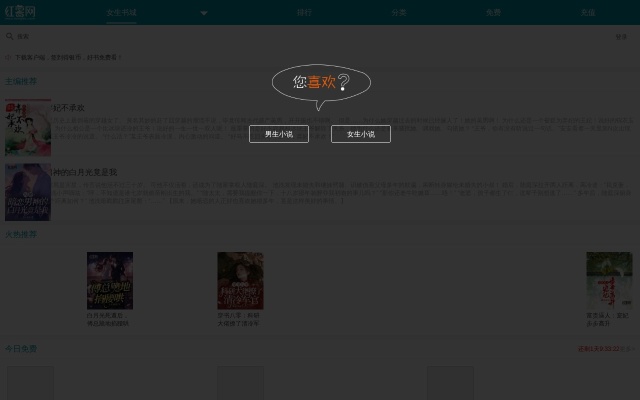640x400 pixels.
Task: Open book title 神的白月光竟是我
Action: (x=85, y=172)
